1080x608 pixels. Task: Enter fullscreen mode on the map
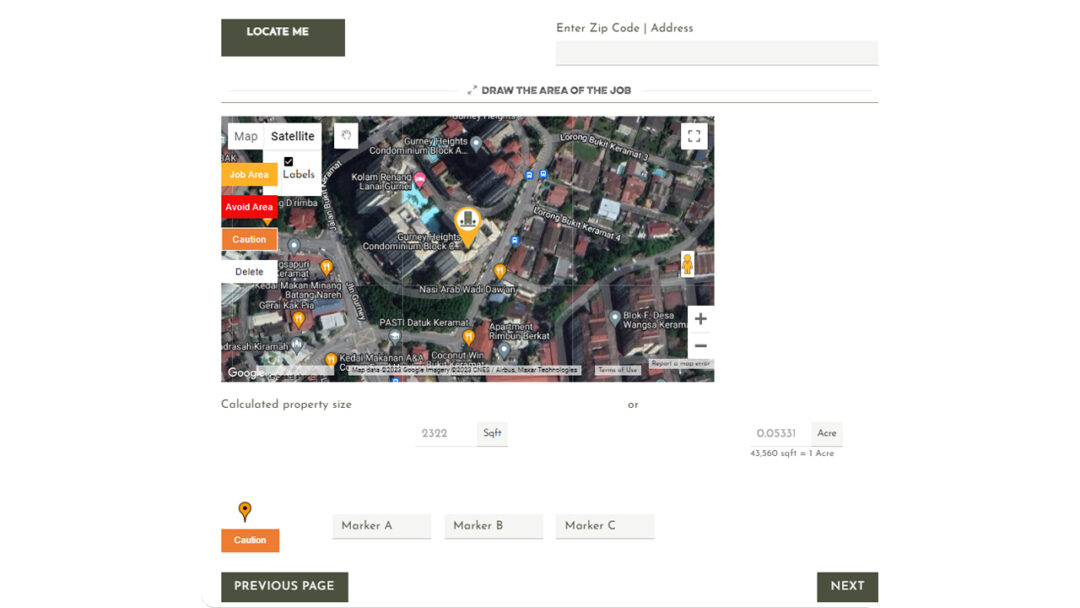tap(694, 135)
